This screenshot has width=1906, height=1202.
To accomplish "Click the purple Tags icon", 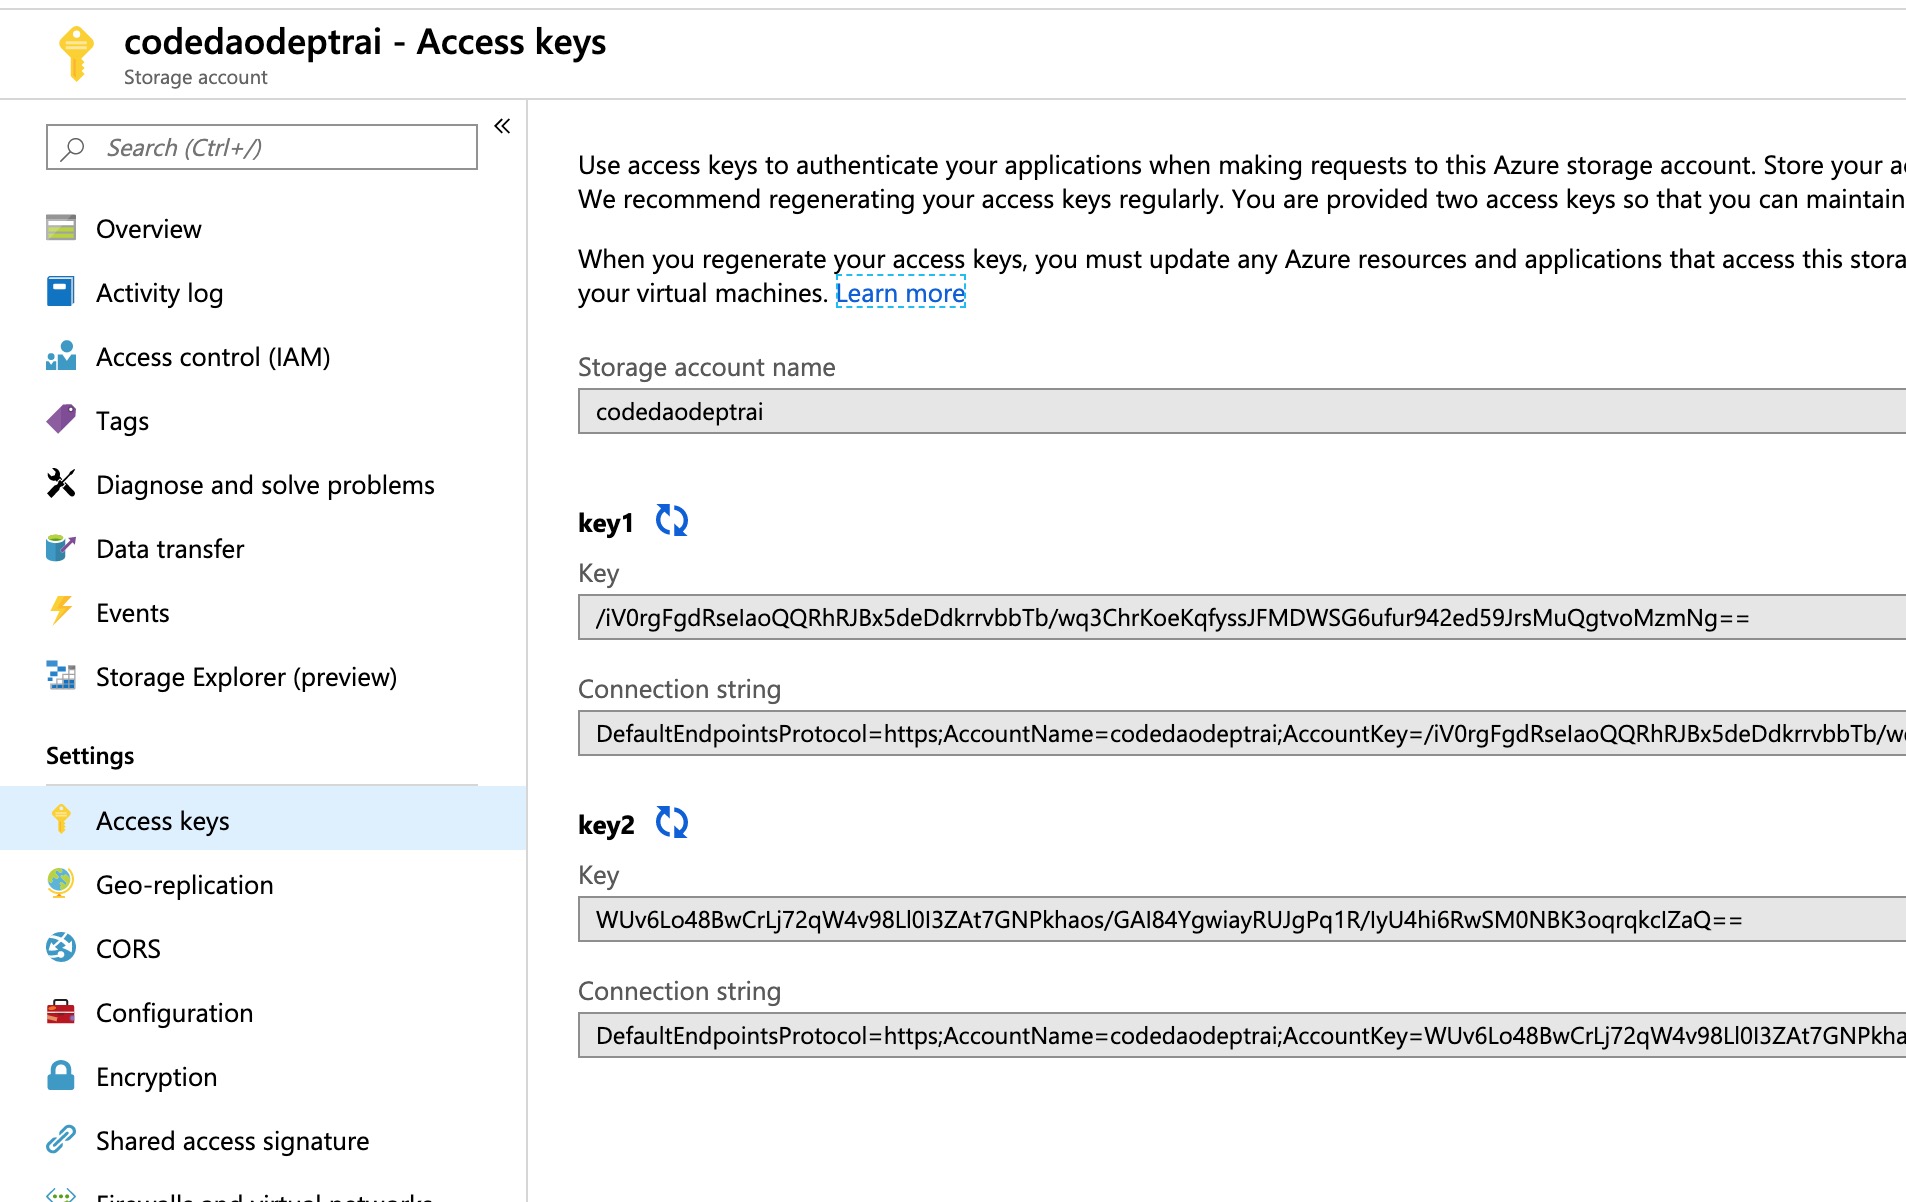I will [61, 420].
